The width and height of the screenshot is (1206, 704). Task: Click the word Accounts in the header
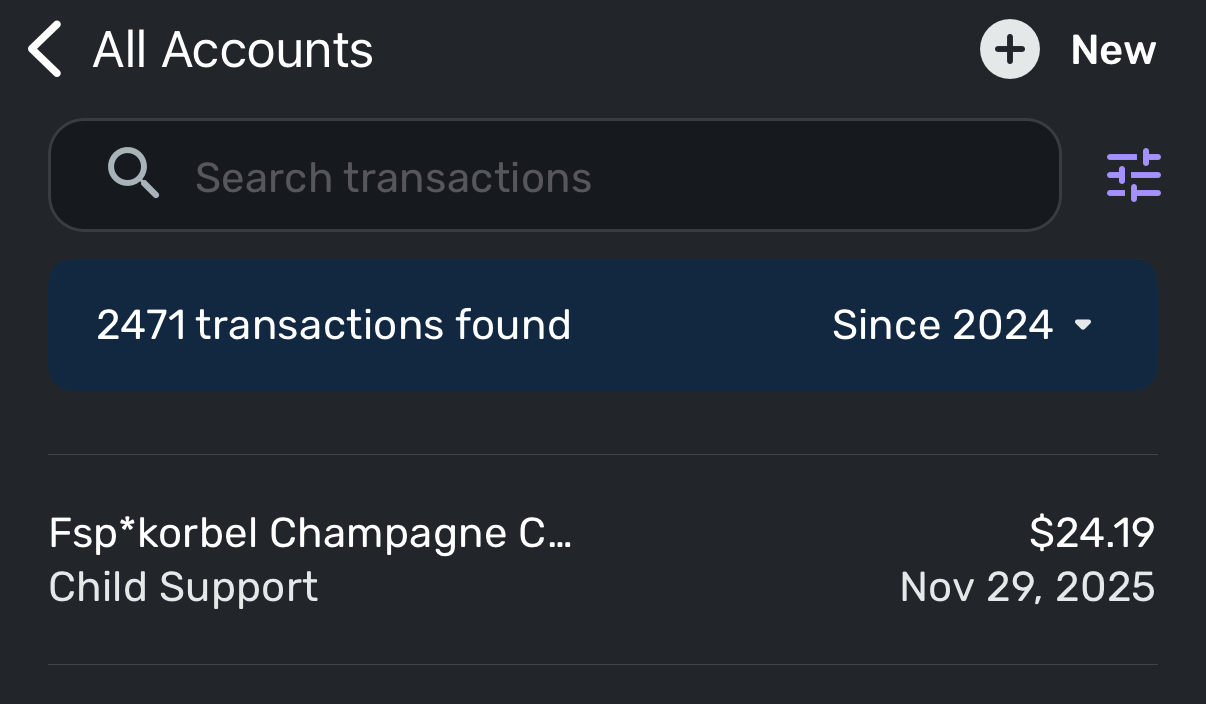click(267, 50)
